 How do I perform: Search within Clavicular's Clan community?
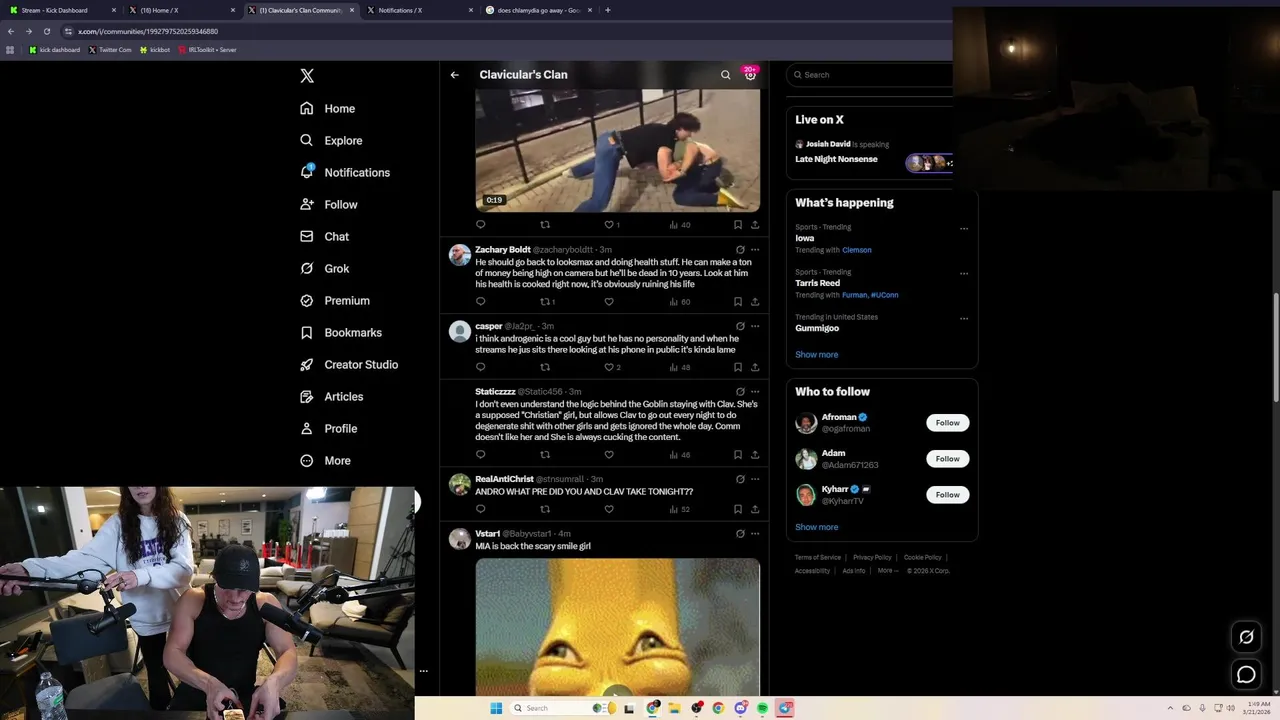pyautogui.click(x=726, y=75)
